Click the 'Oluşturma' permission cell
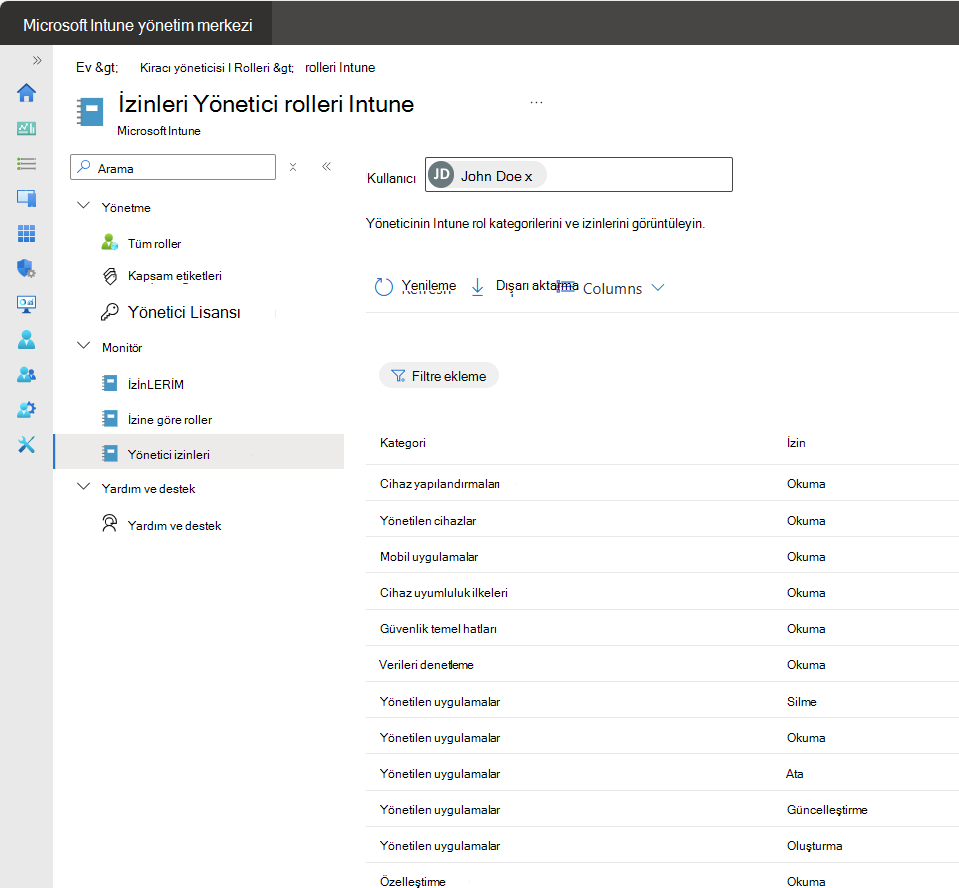This screenshot has width=959, height=888. 814,846
